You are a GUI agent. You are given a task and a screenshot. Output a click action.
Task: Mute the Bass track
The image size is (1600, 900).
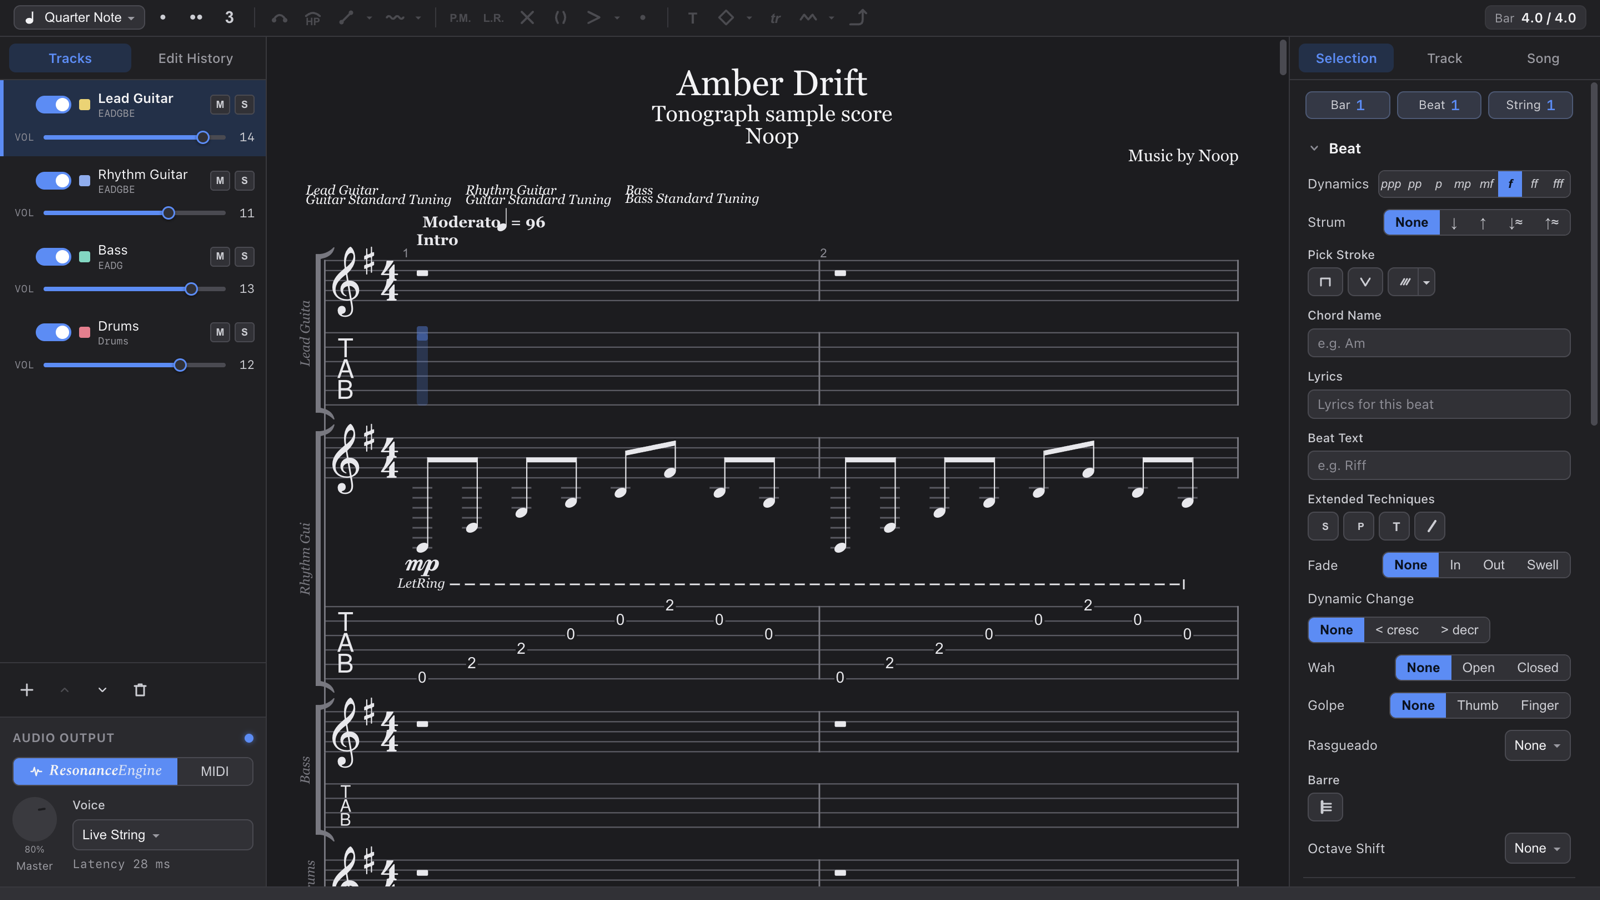220,256
